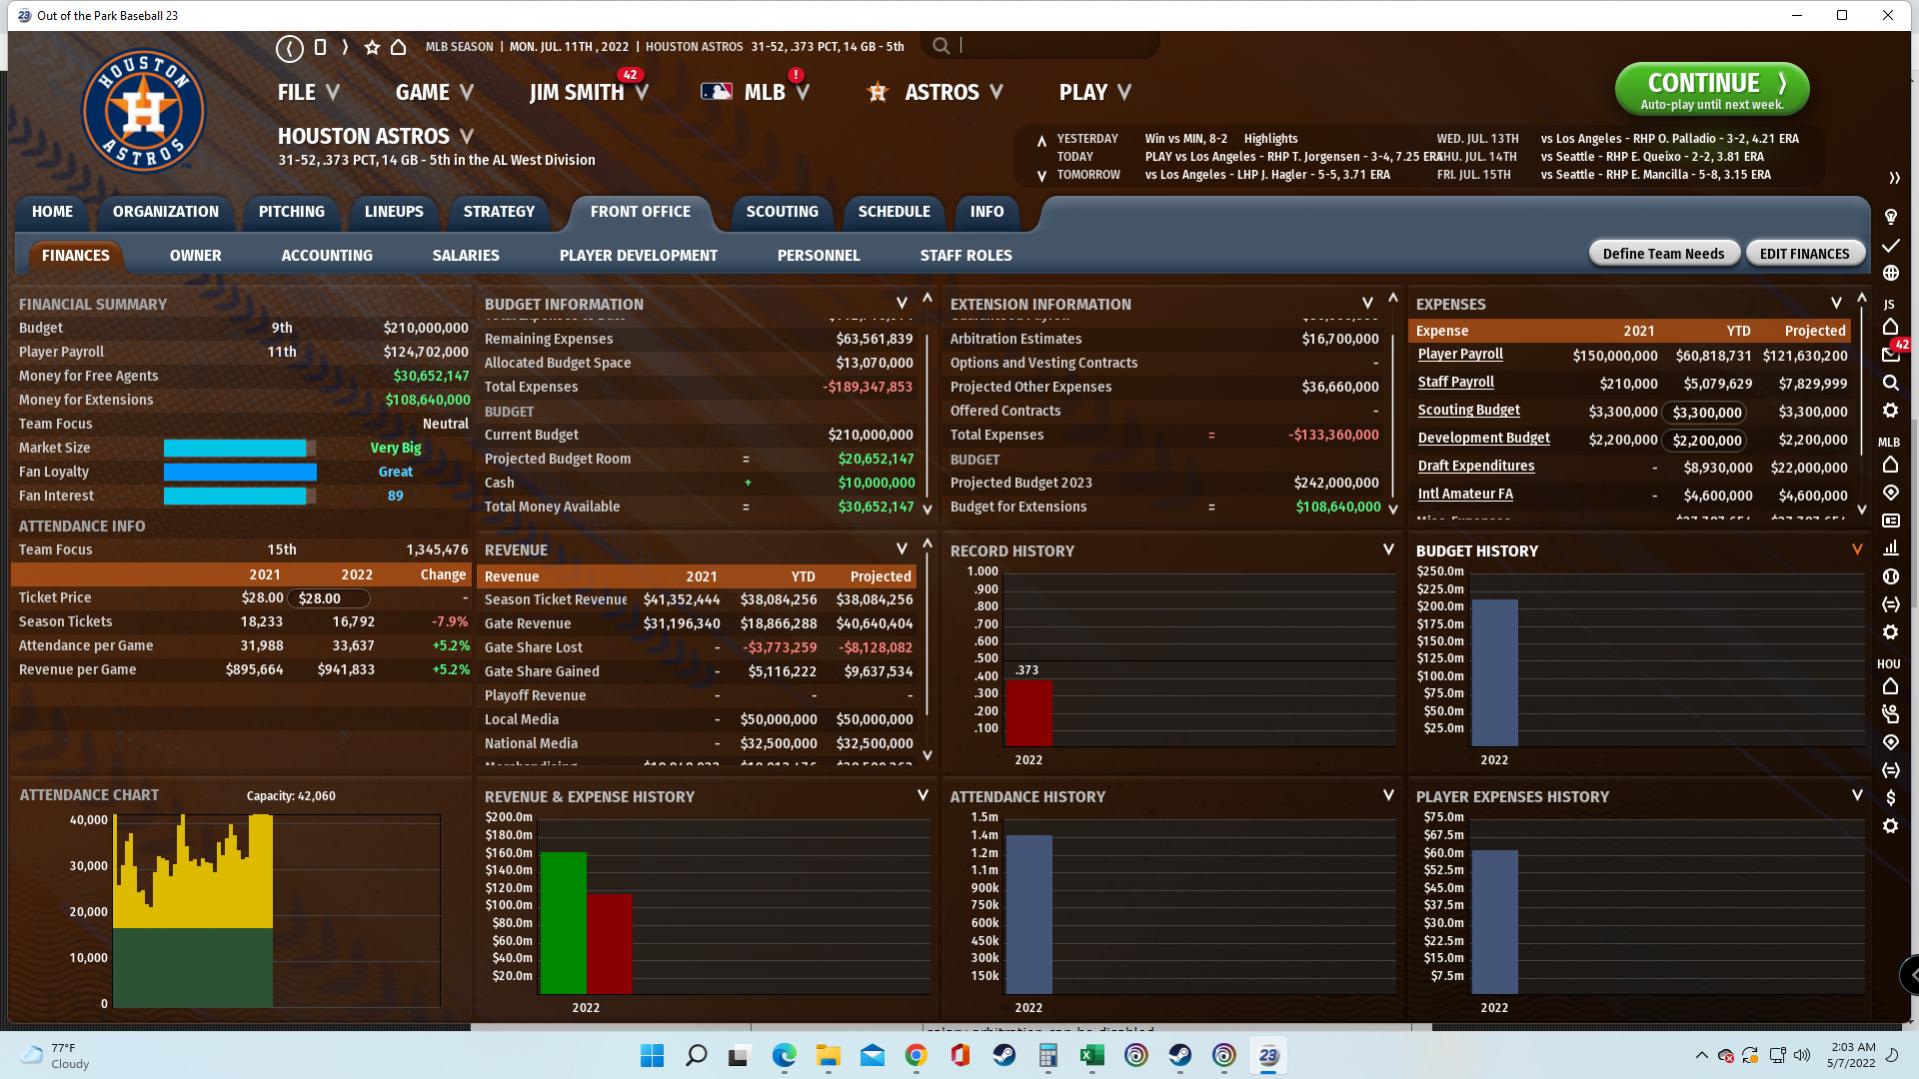Image resolution: width=1919 pixels, height=1079 pixels.
Task: Open the Staff Payroll expense link
Action: click(1456, 382)
